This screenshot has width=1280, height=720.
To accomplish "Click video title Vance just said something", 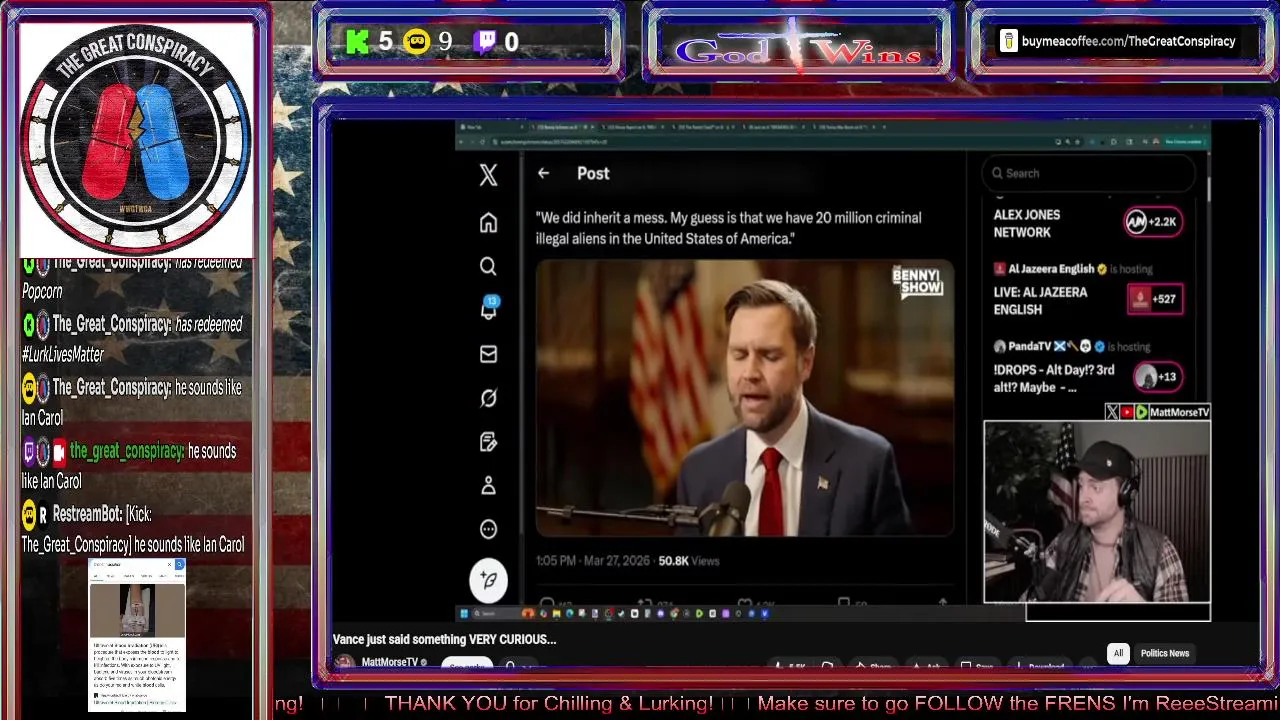I will click(x=444, y=639).
